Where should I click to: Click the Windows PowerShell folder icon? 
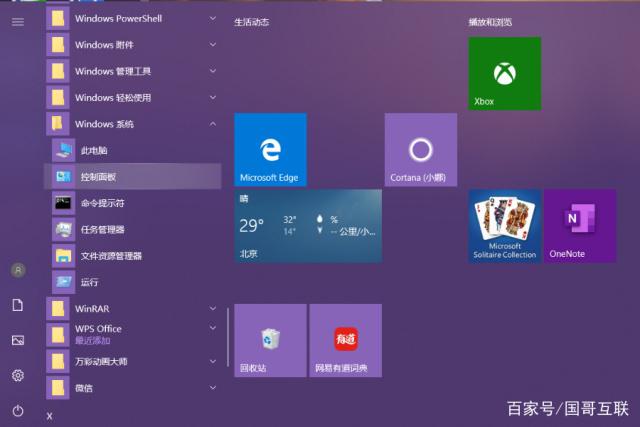(x=58, y=18)
